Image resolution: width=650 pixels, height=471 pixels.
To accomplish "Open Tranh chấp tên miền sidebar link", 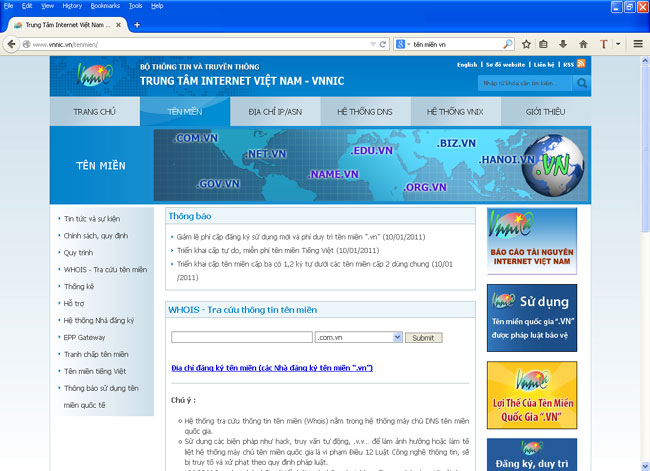I will (96, 354).
